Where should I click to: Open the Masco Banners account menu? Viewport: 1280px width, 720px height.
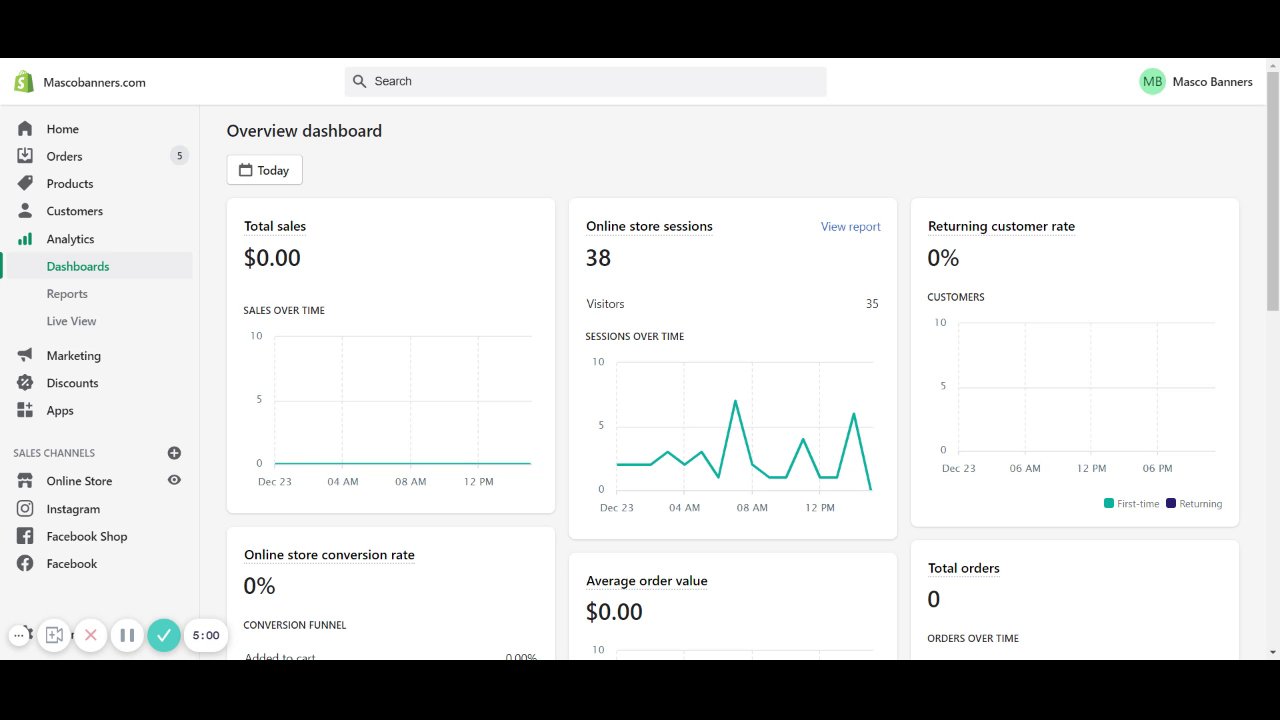(1195, 82)
